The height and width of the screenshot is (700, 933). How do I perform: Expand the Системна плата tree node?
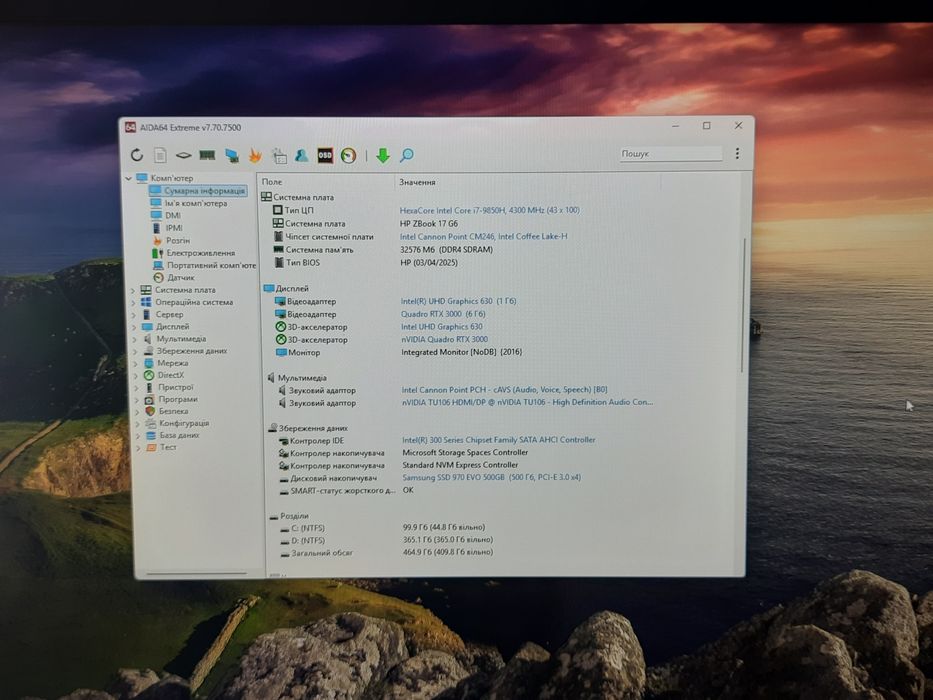tap(132, 290)
